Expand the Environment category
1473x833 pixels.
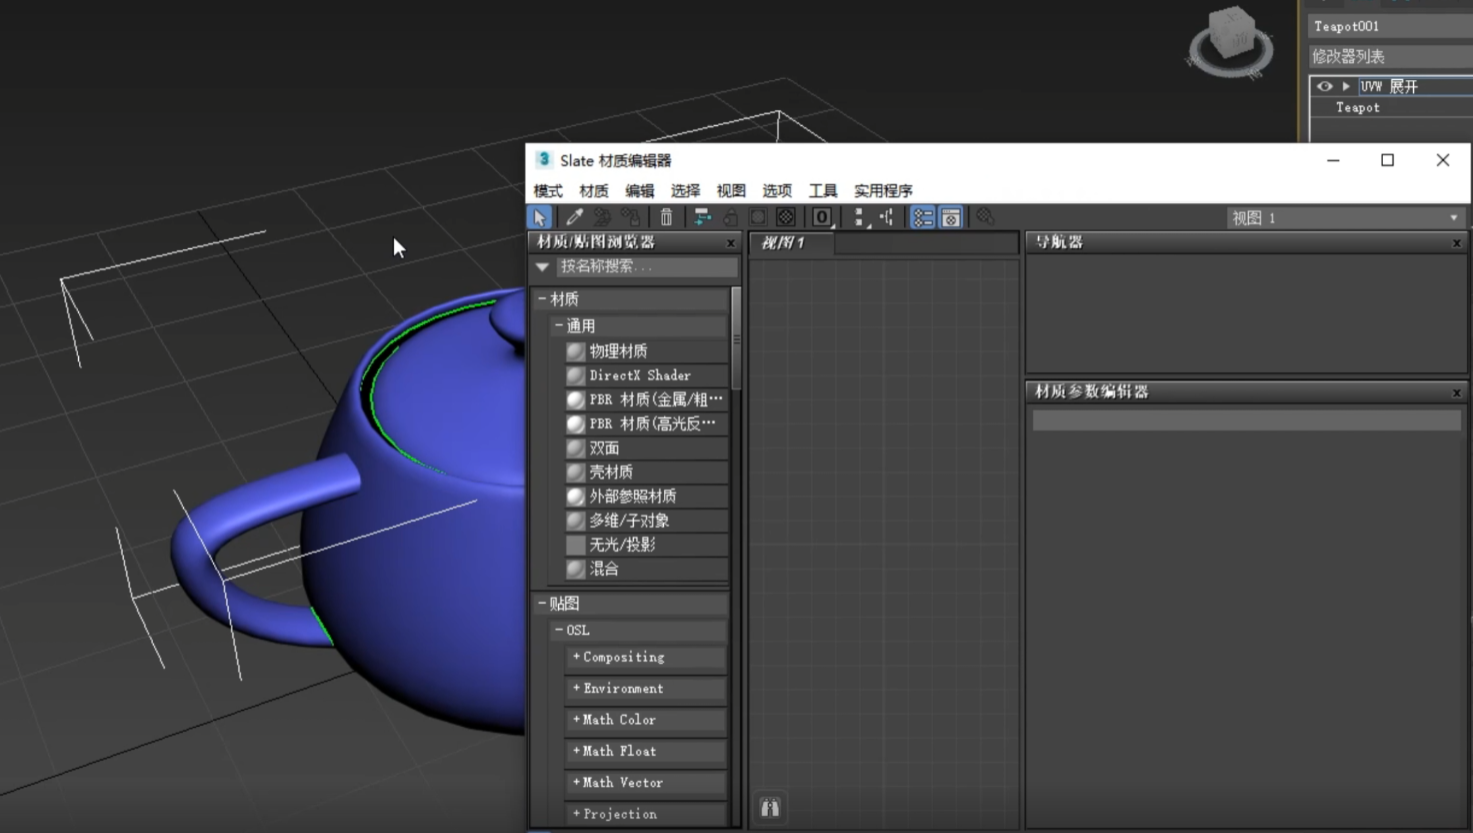coord(576,688)
